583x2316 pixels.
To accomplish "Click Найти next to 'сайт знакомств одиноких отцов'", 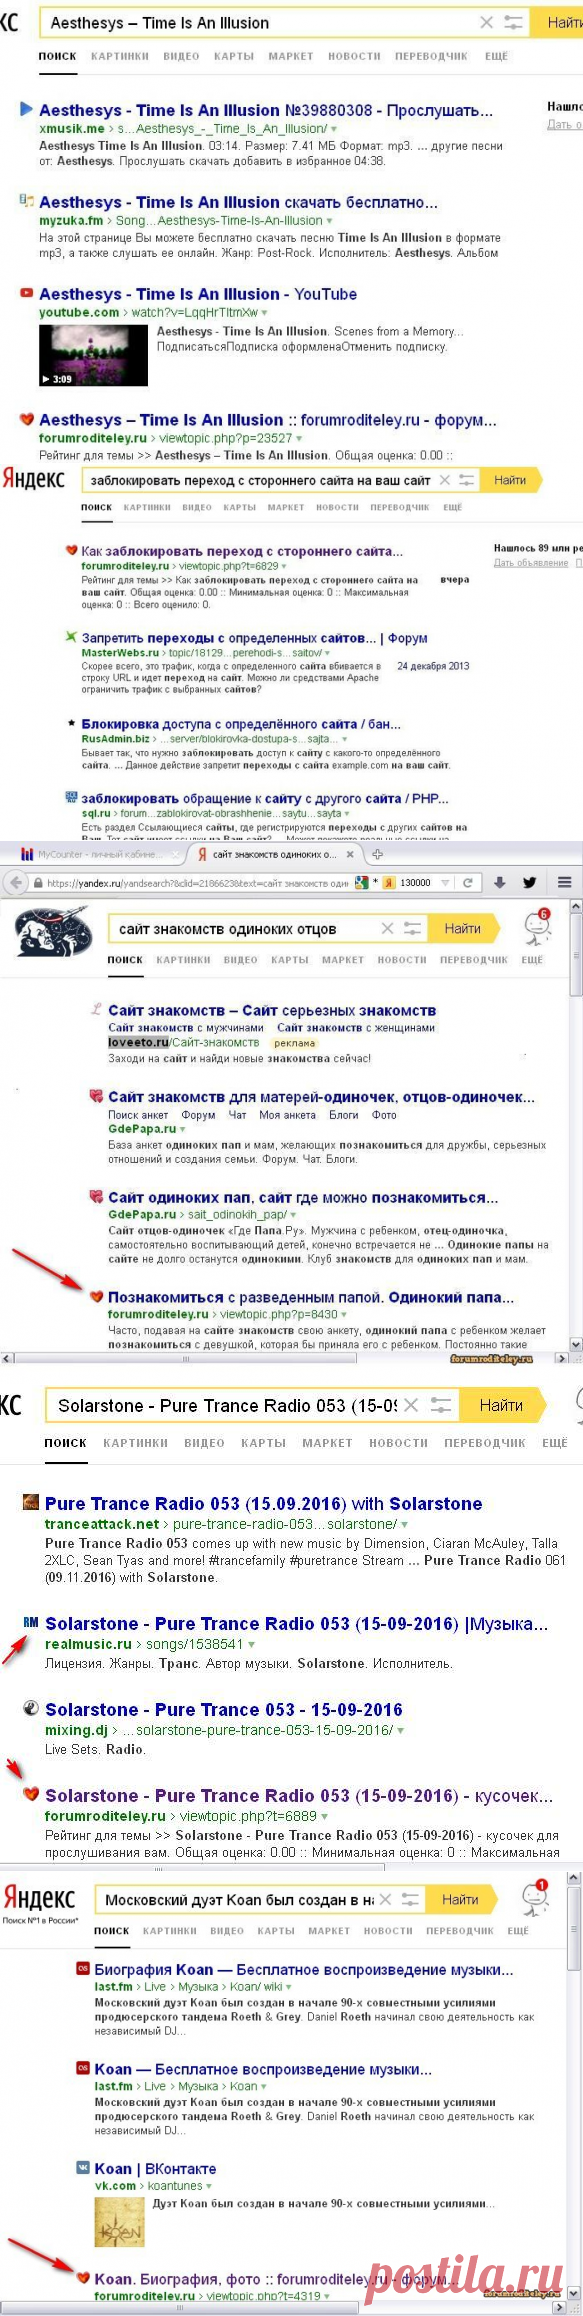I will [x=463, y=929].
